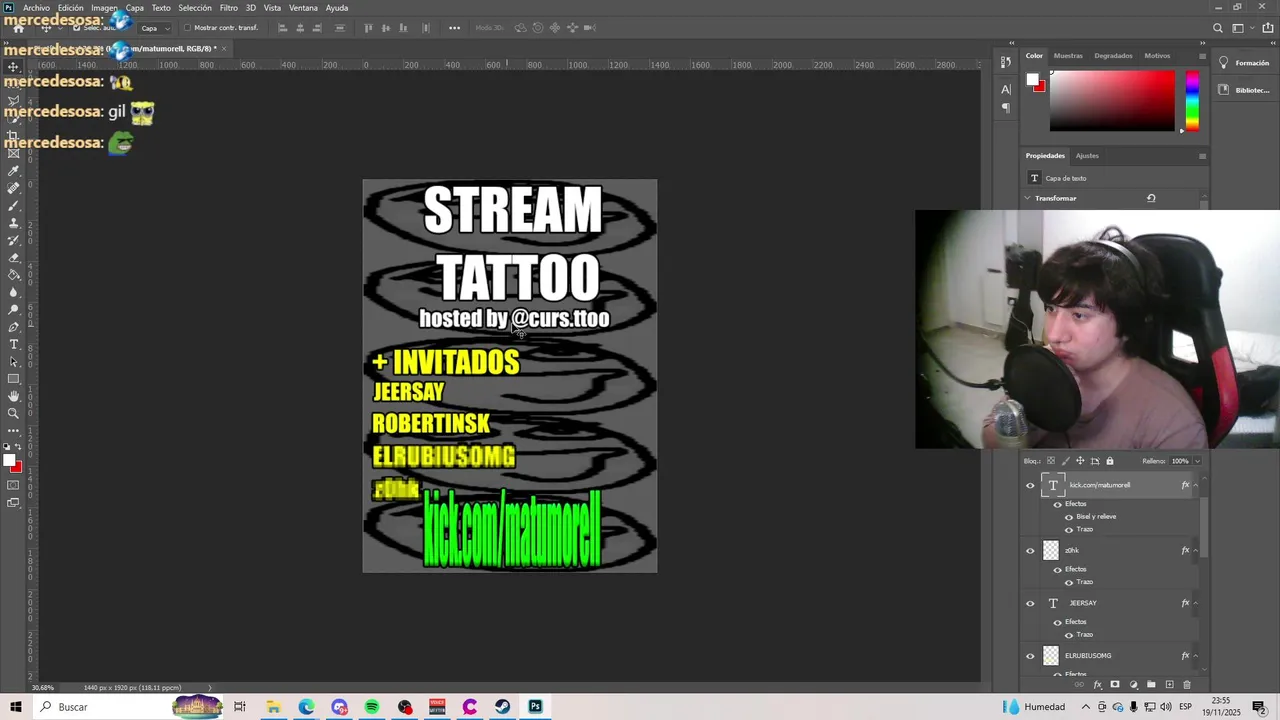Click the foreground color swatch in Color panel
This screenshot has height=720, width=1280.
click(x=1032, y=80)
